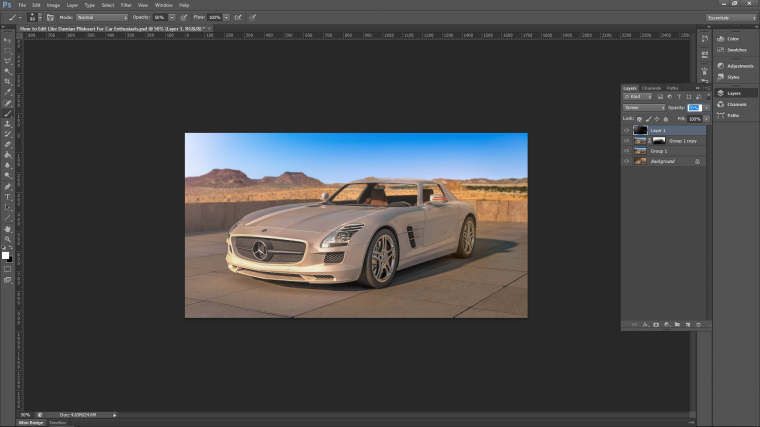Create a new group folder icon
Image resolution: width=760 pixels, height=427 pixels.
[x=678, y=325]
